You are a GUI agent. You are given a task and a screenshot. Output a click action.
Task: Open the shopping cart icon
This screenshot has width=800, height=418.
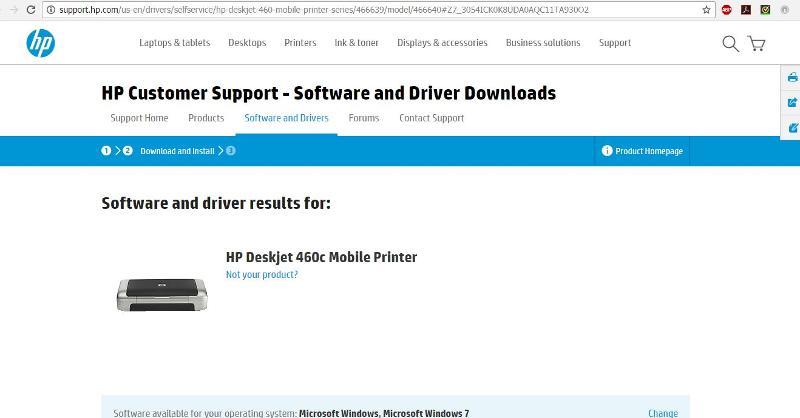coord(756,43)
